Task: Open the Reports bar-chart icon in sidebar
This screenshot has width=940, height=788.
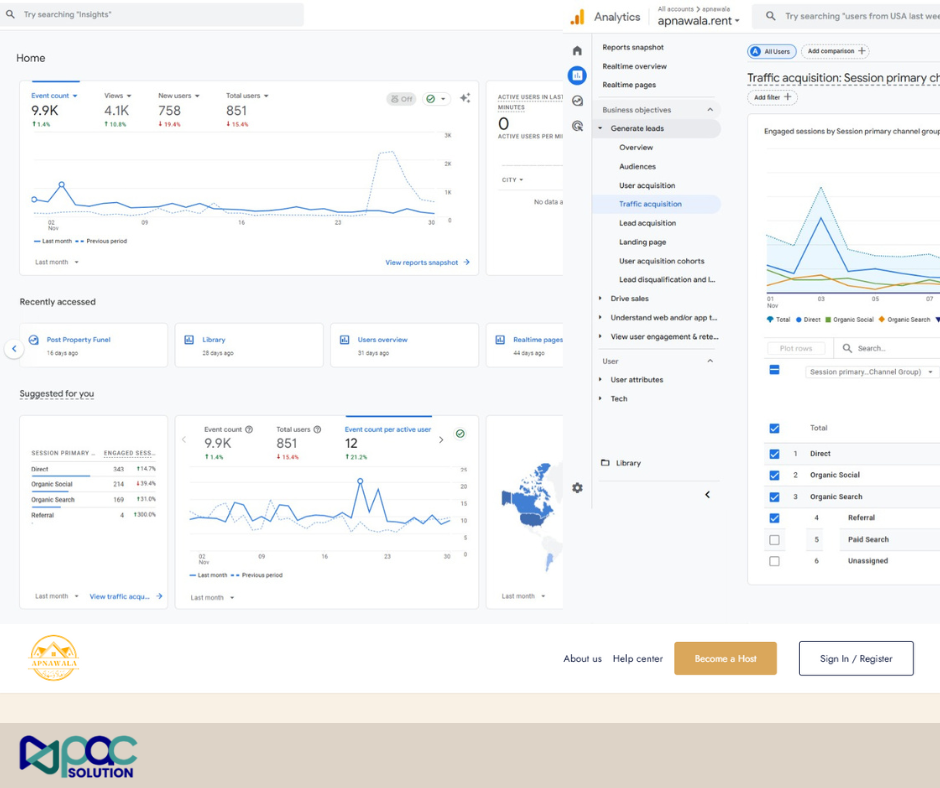Action: point(577,75)
